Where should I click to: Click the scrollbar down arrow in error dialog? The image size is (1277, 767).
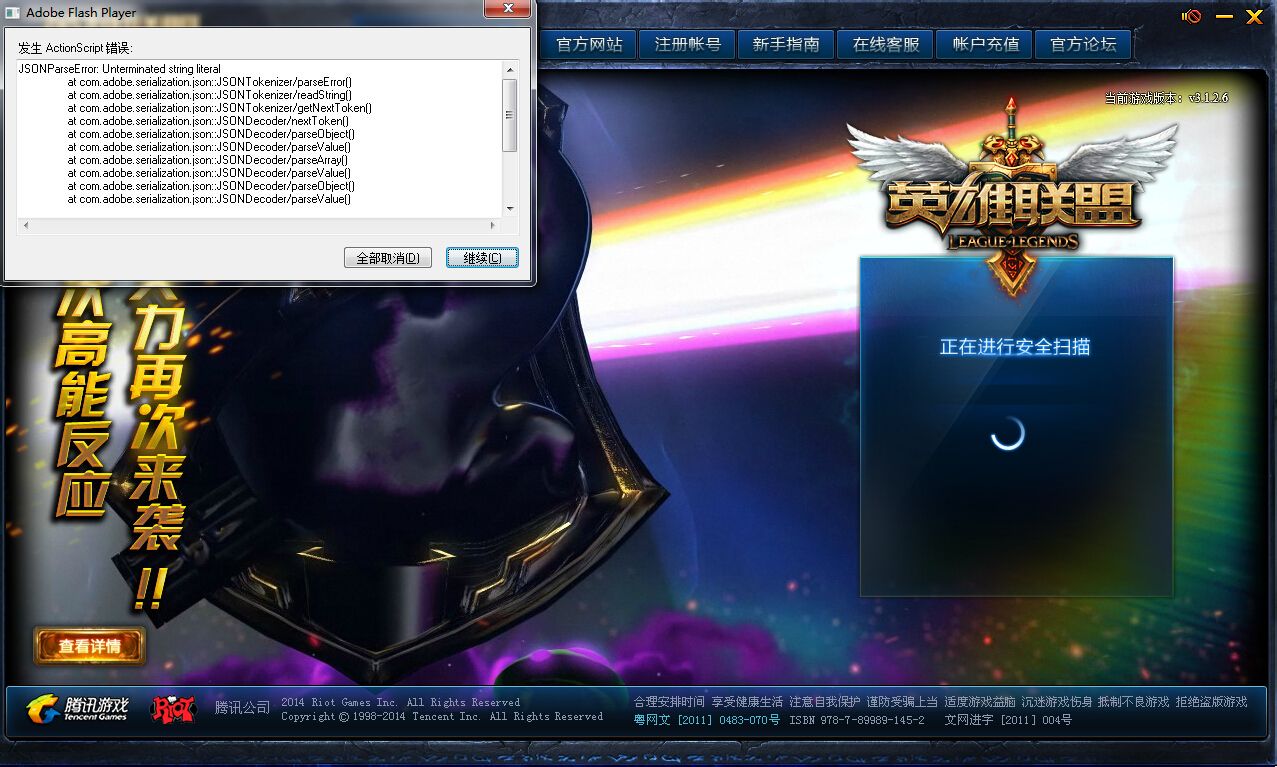coord(511,208)
